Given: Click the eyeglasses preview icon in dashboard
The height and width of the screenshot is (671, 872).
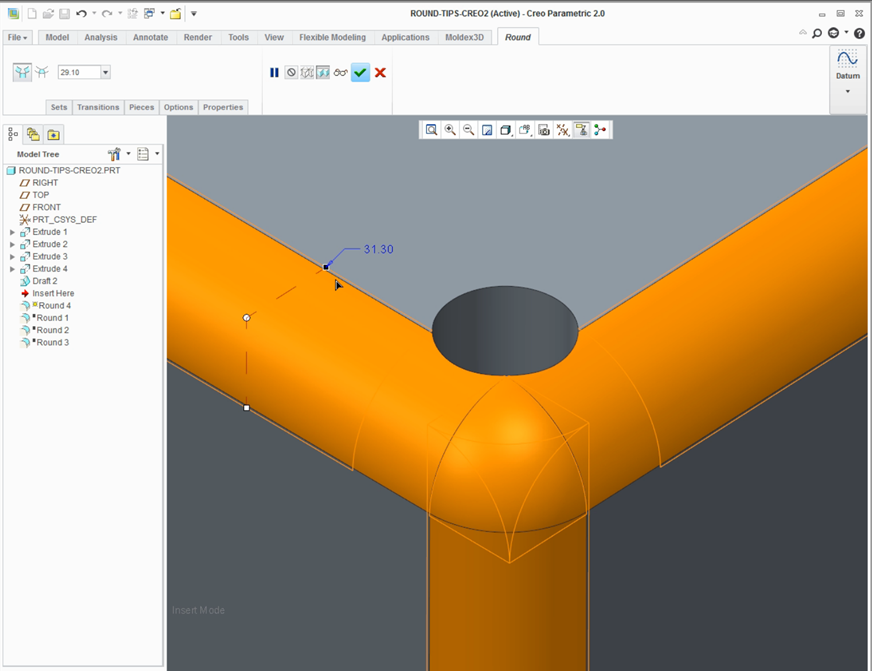Looking at the screenshot, I should [x=341, y=72].
